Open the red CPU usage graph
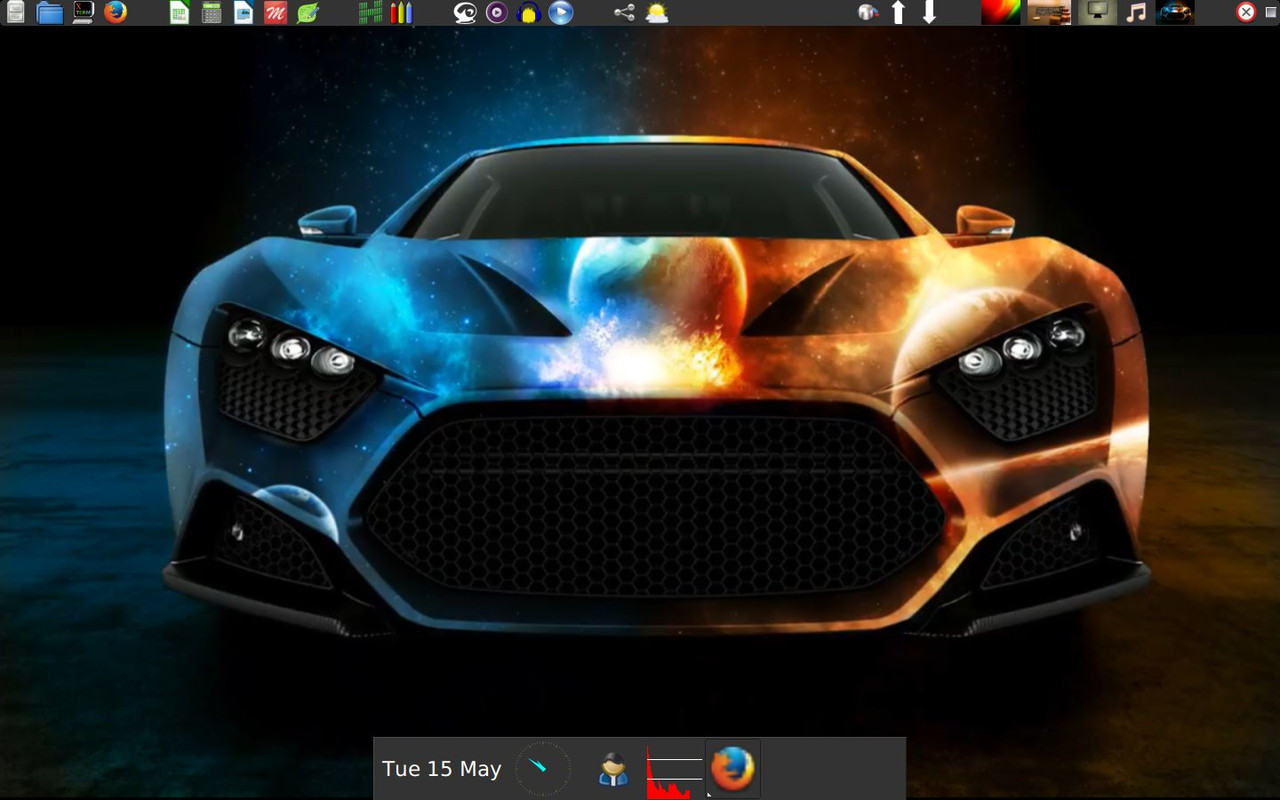Screen dimensions: 1280x800 point(675,770)
